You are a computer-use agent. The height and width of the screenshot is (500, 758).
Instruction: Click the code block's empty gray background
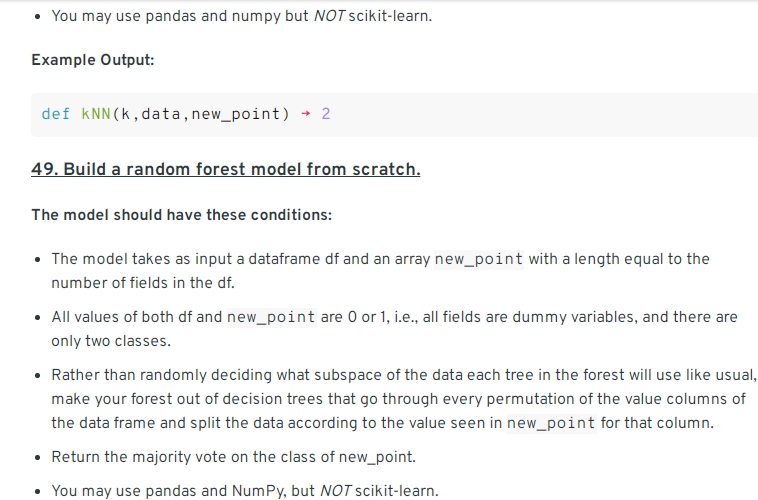click(532, 115)
